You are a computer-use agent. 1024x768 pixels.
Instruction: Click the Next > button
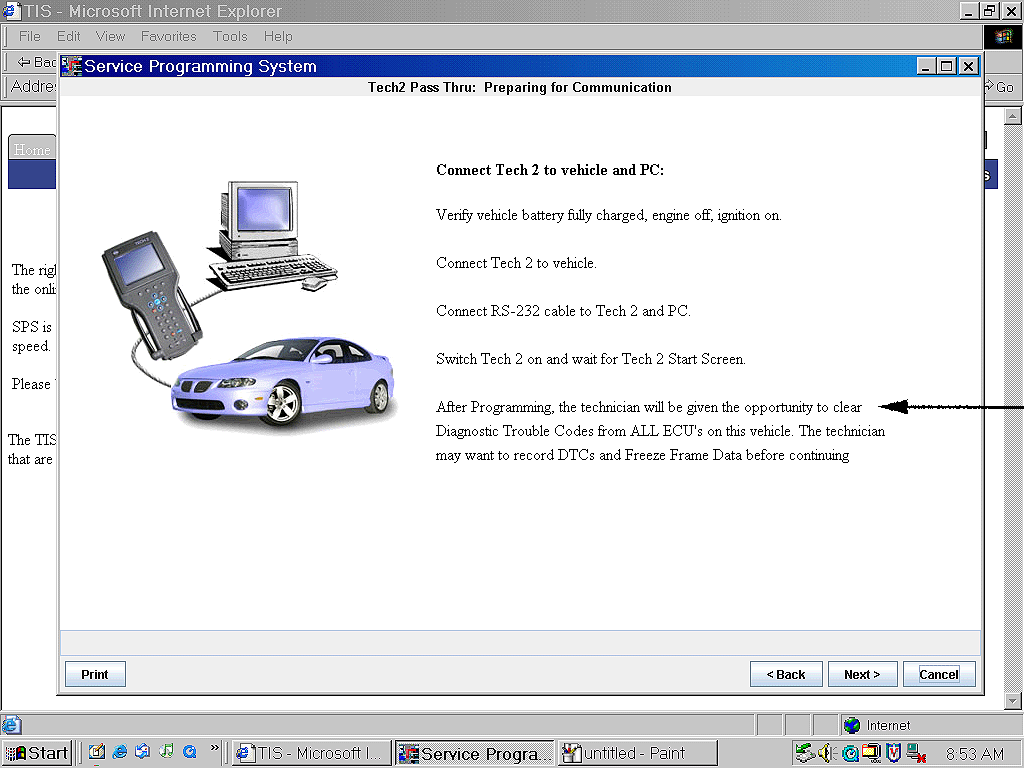861,674
